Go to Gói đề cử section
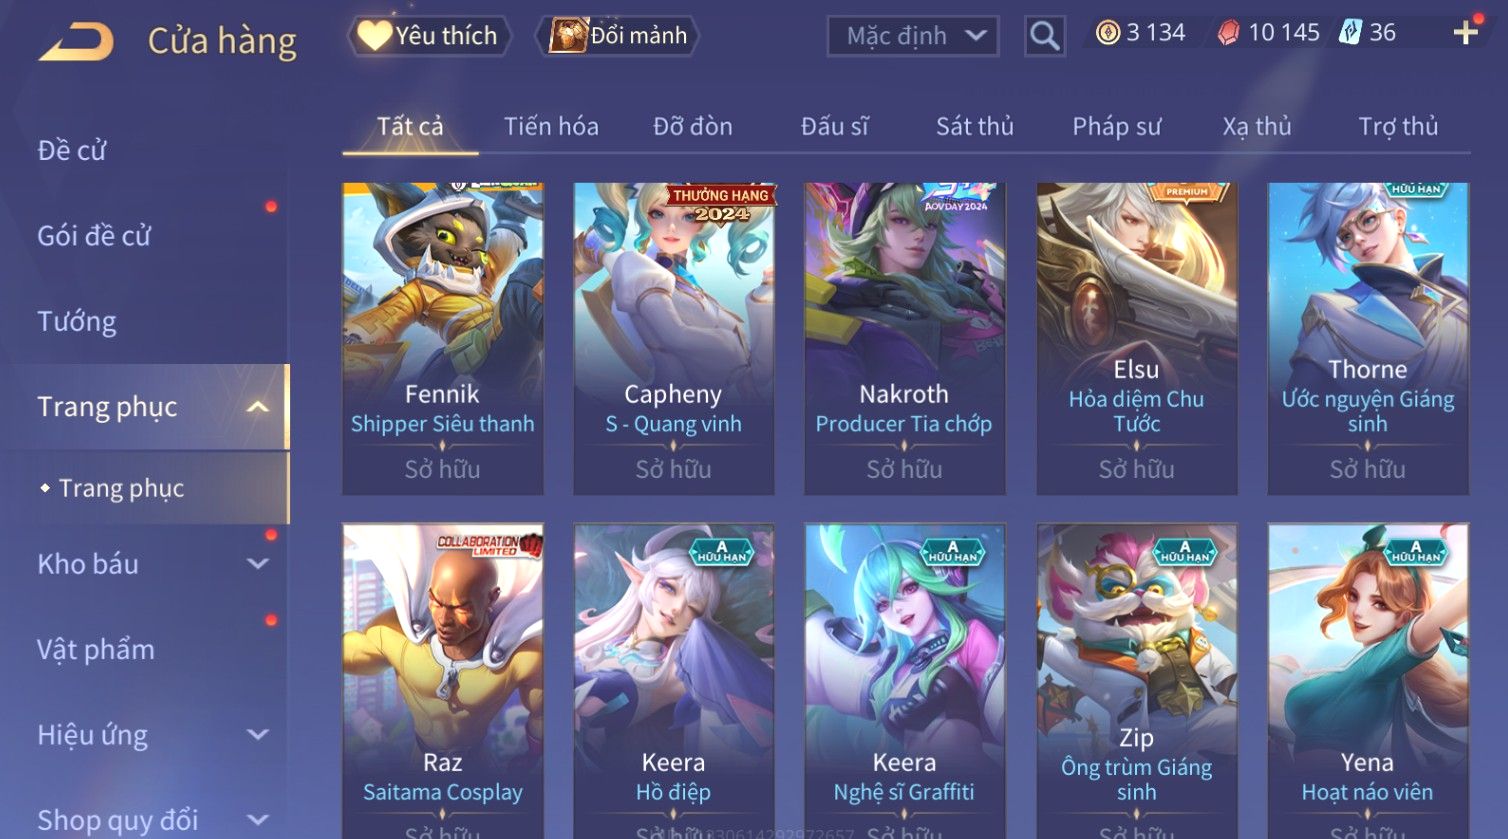This screenshot has height=839, width=1508. [94, 236]
